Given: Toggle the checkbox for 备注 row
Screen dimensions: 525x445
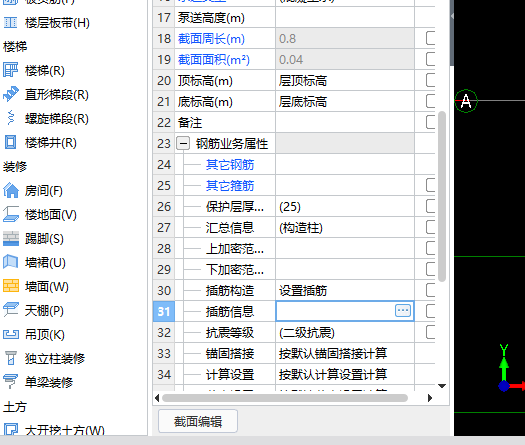Looking at the screenshot, I should 431,122.
